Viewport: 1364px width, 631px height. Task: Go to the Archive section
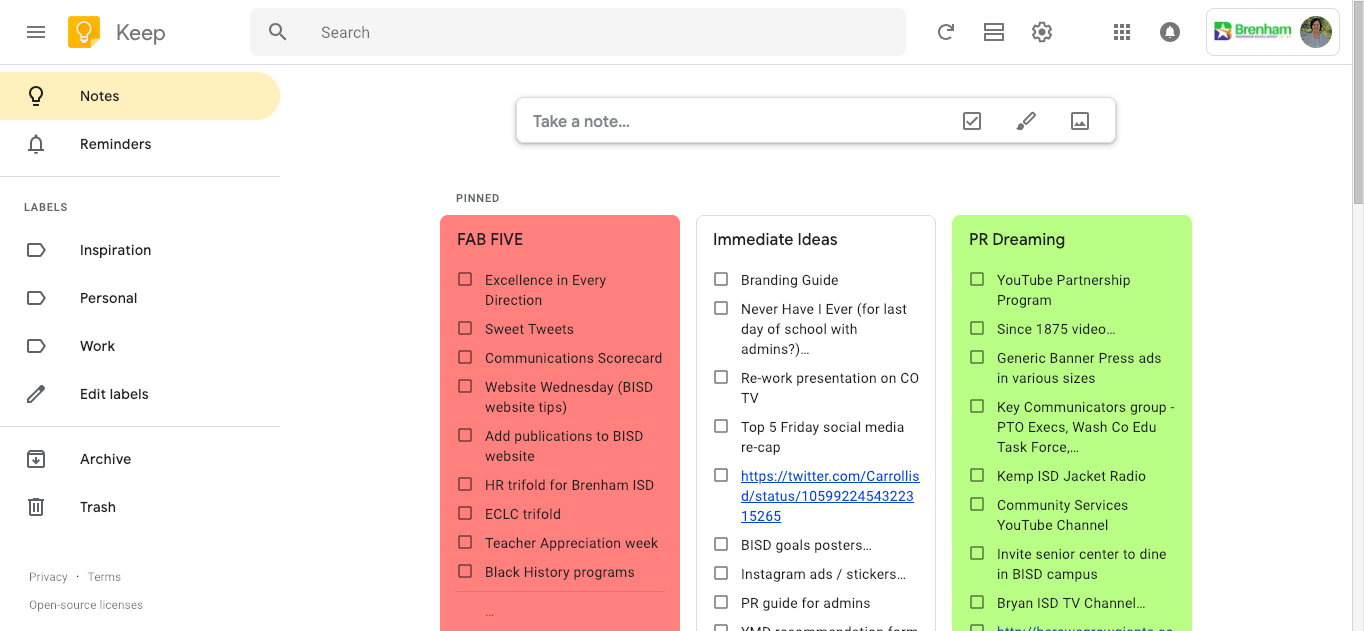click(x=105, y=459)
